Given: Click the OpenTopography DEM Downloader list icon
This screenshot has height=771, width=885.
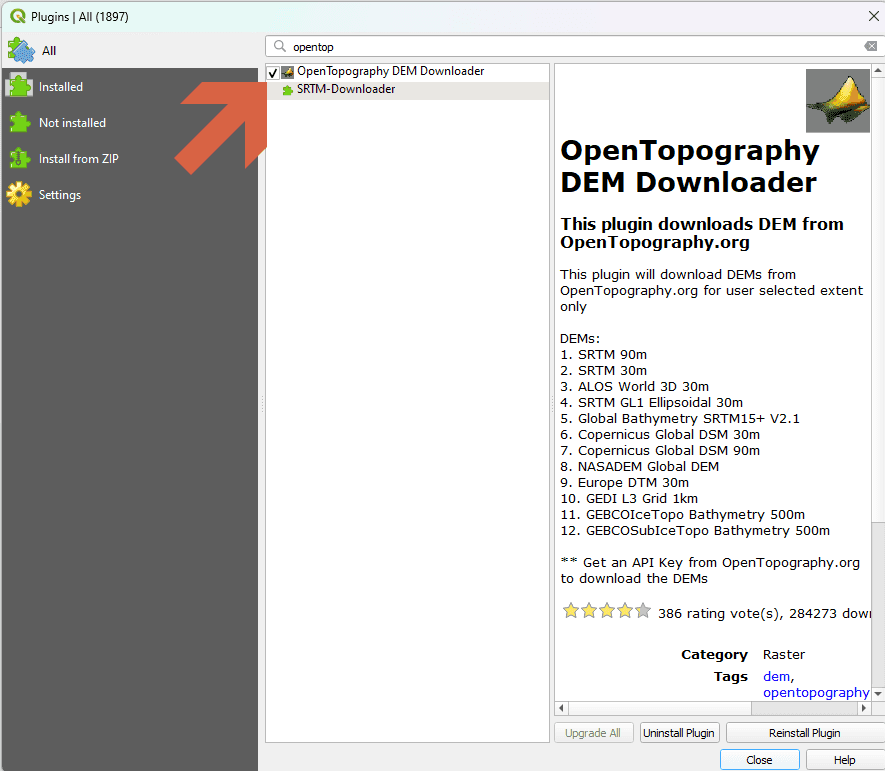Looking at the screenshot, I should click(x=288, y=72).
